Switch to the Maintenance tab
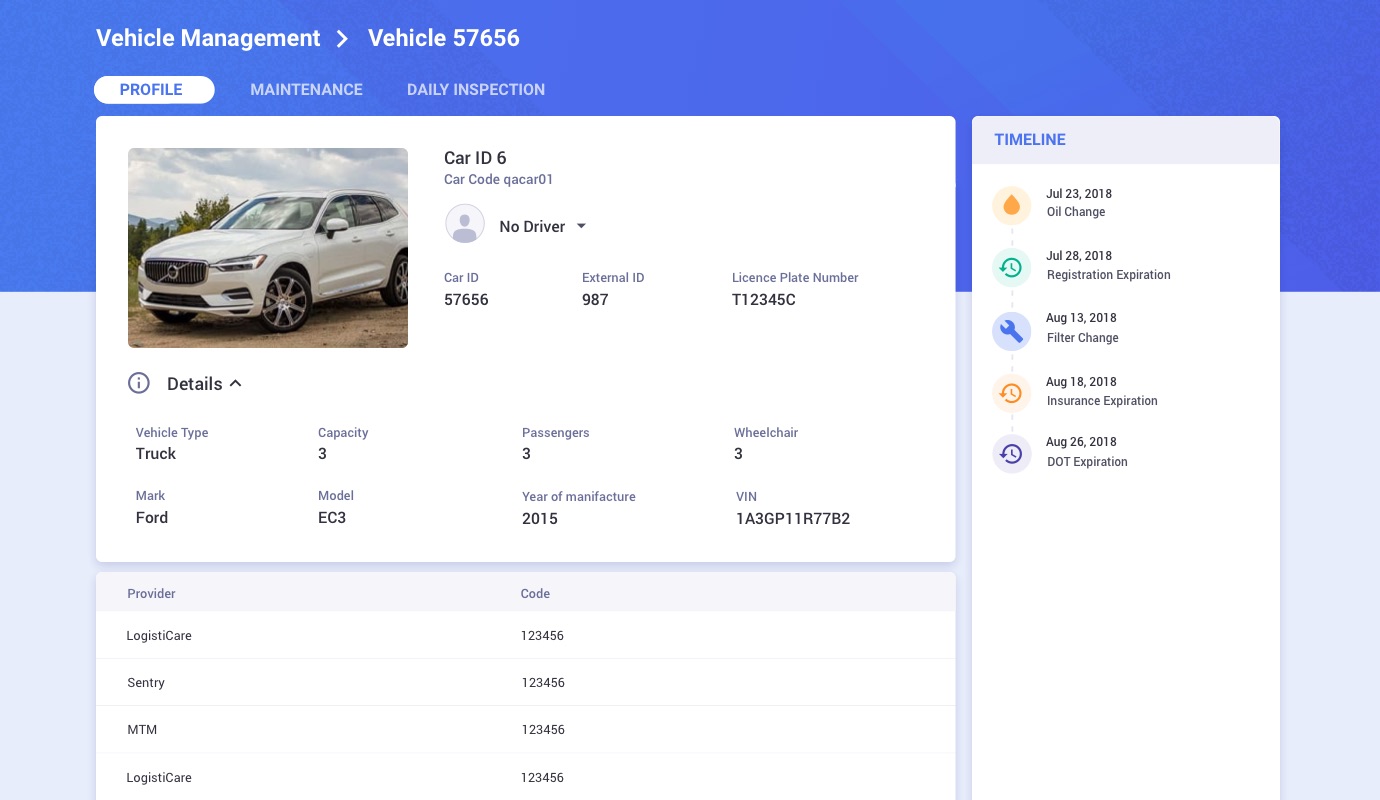This screenshot has height=800, width=1380. click(x=306, y=90)
